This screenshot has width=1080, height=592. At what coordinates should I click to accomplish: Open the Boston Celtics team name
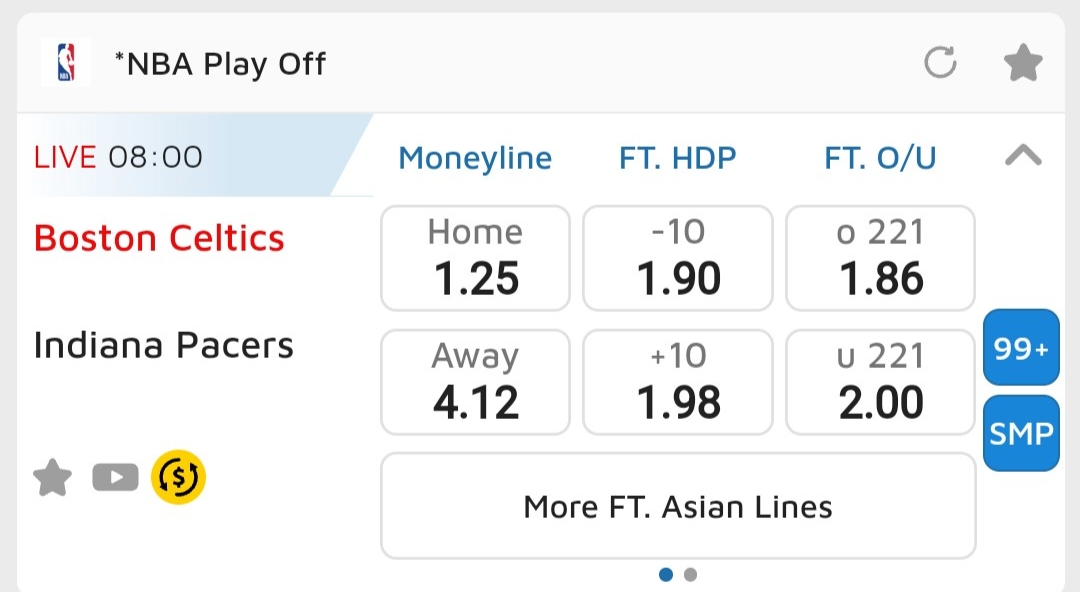click(x=159, y=239)
